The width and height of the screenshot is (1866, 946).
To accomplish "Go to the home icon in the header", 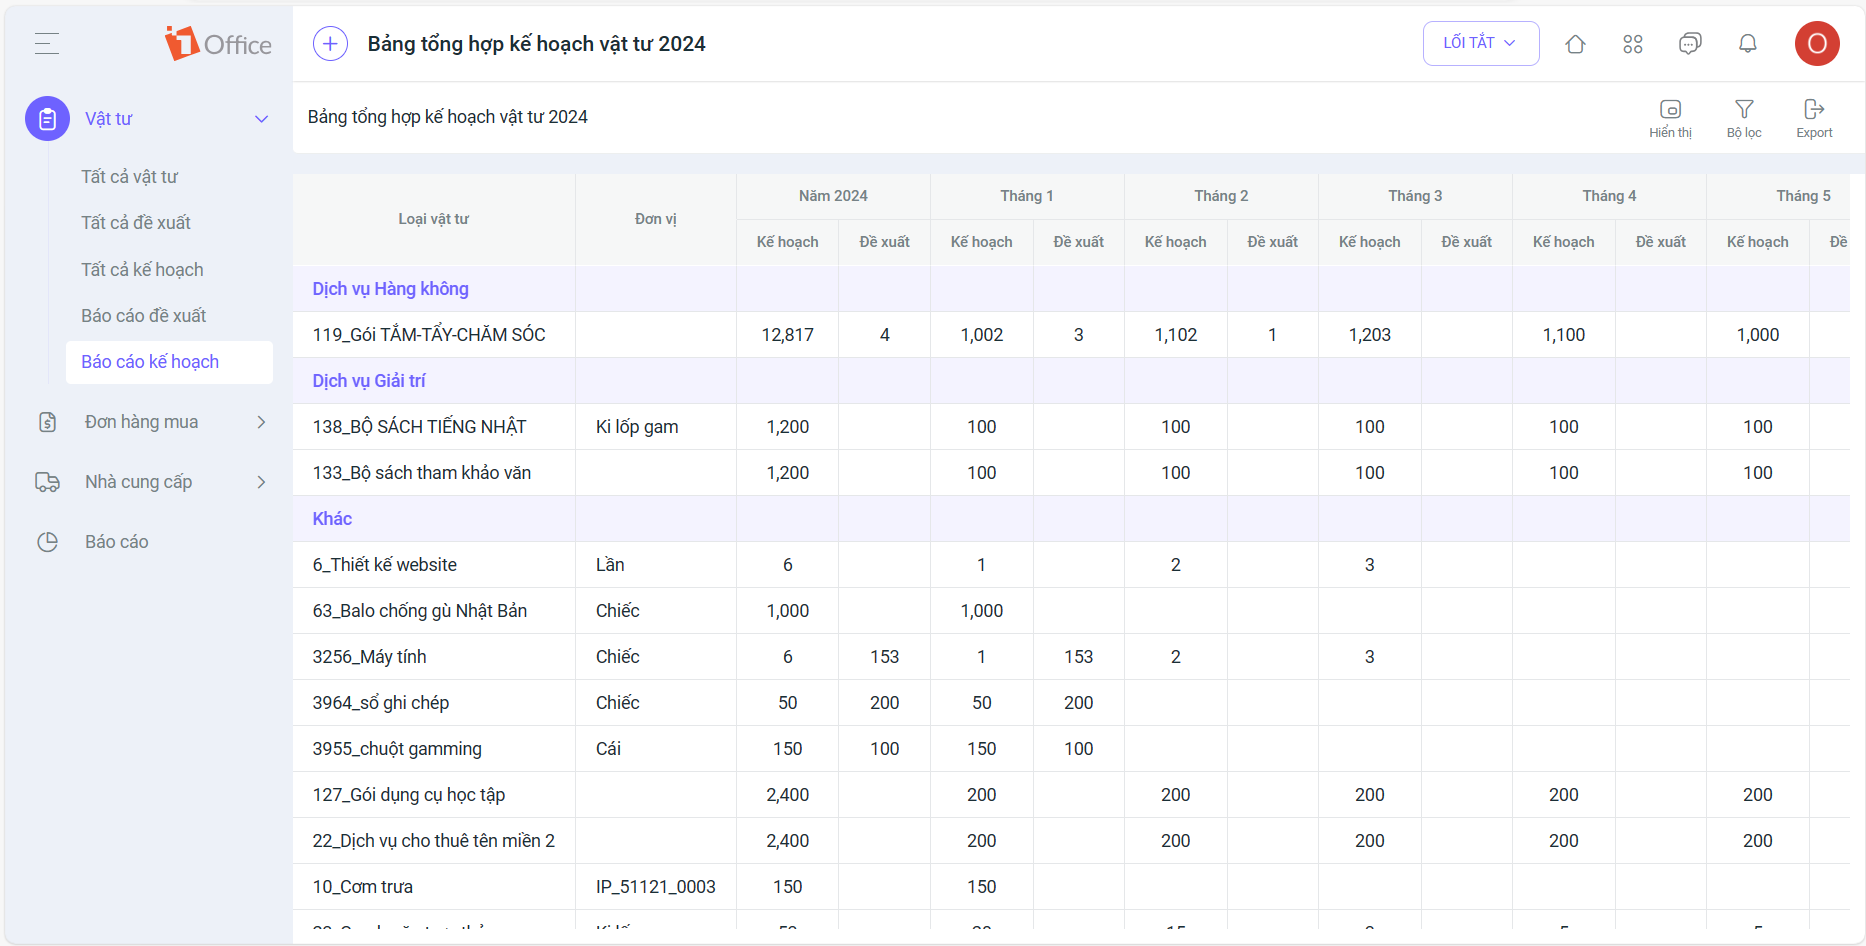I will [1575, 44].
